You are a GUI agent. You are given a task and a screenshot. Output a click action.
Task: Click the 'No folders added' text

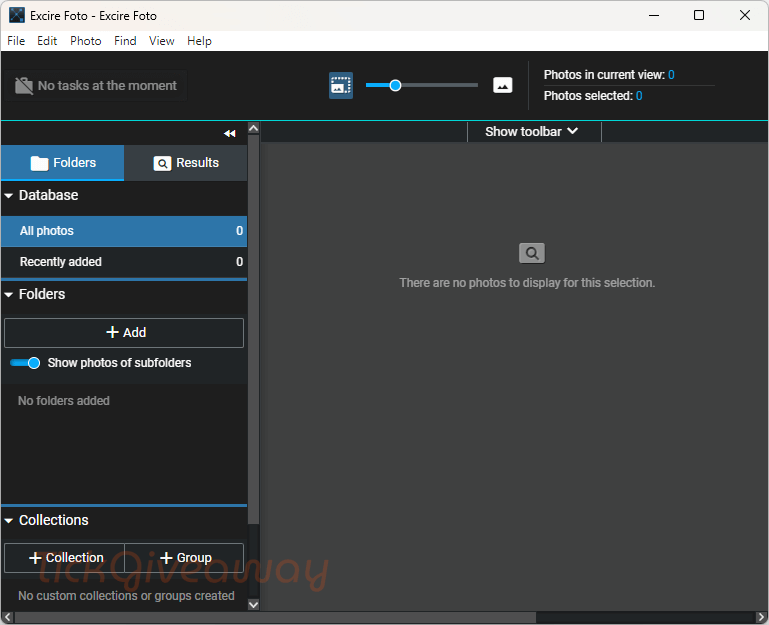(x=64, y=401)
